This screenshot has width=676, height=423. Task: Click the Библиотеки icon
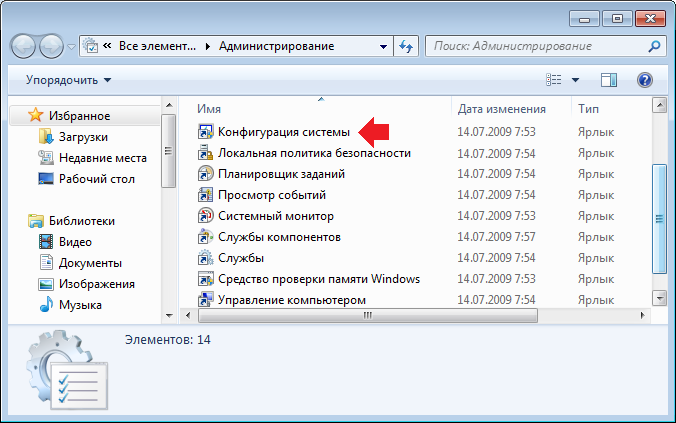(35, 221)
